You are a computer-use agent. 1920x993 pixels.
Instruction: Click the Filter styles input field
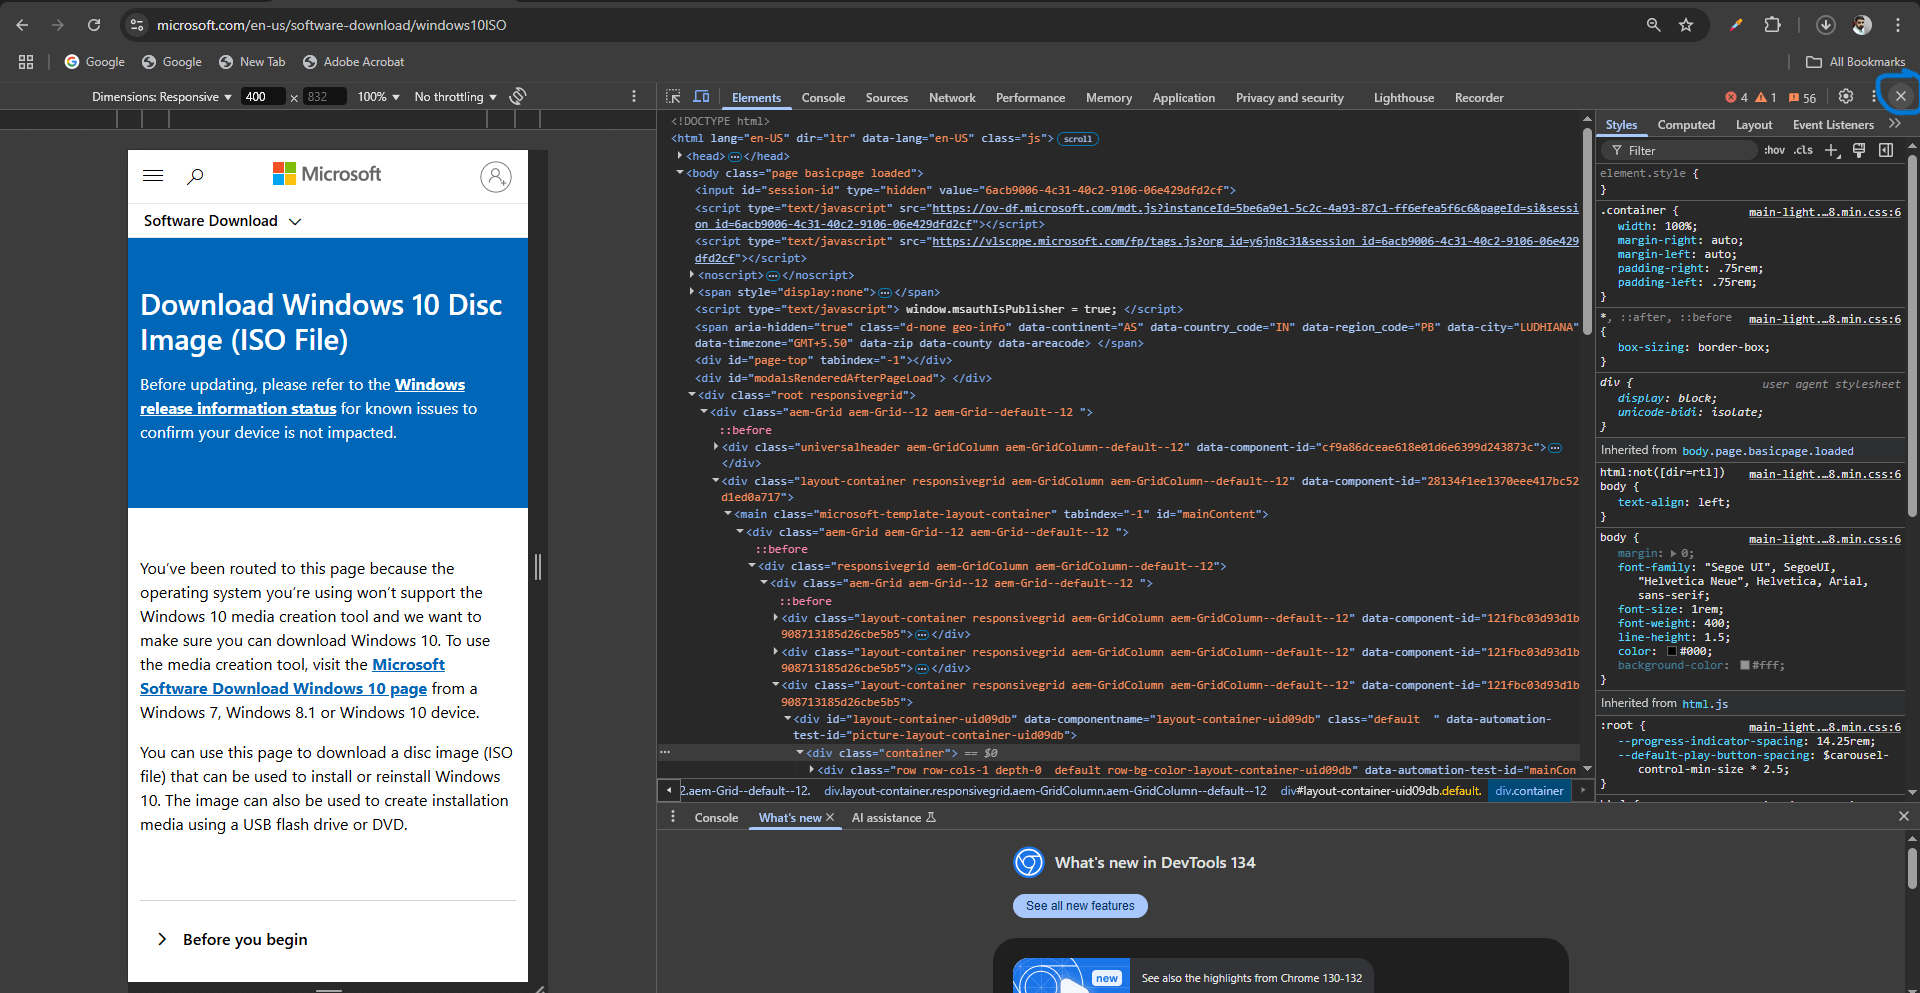(1680, 150)
